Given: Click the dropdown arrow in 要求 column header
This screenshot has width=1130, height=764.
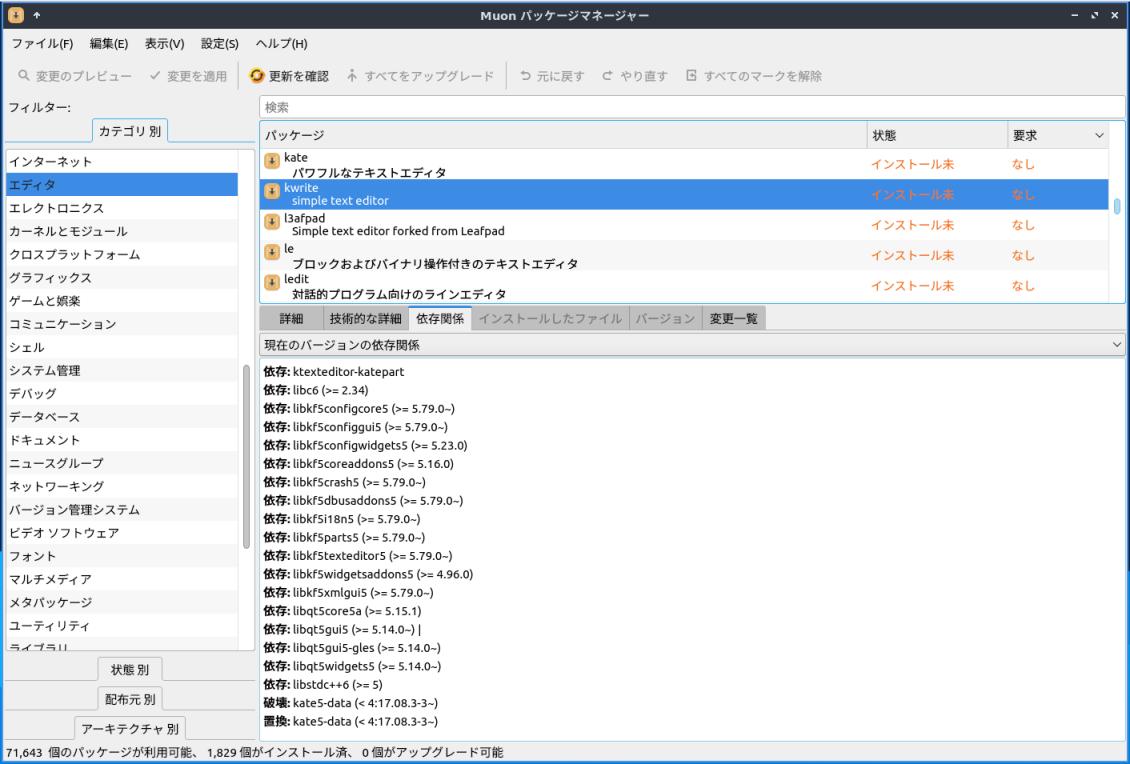Looking at the screenshot, I should point(1099,136).
